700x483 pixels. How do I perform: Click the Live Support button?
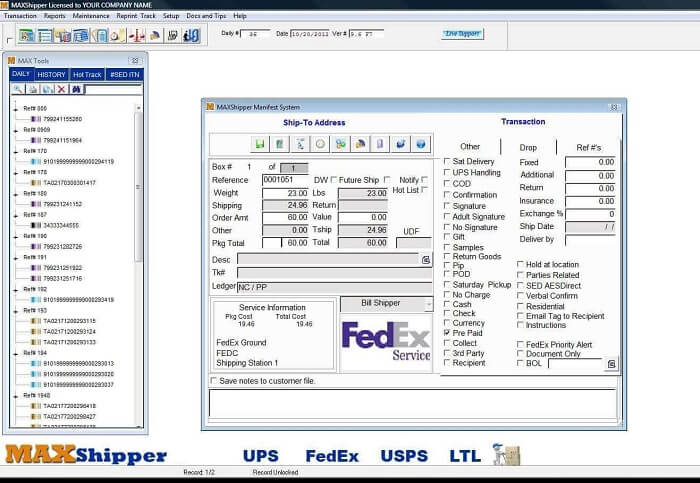click(462, 33)
